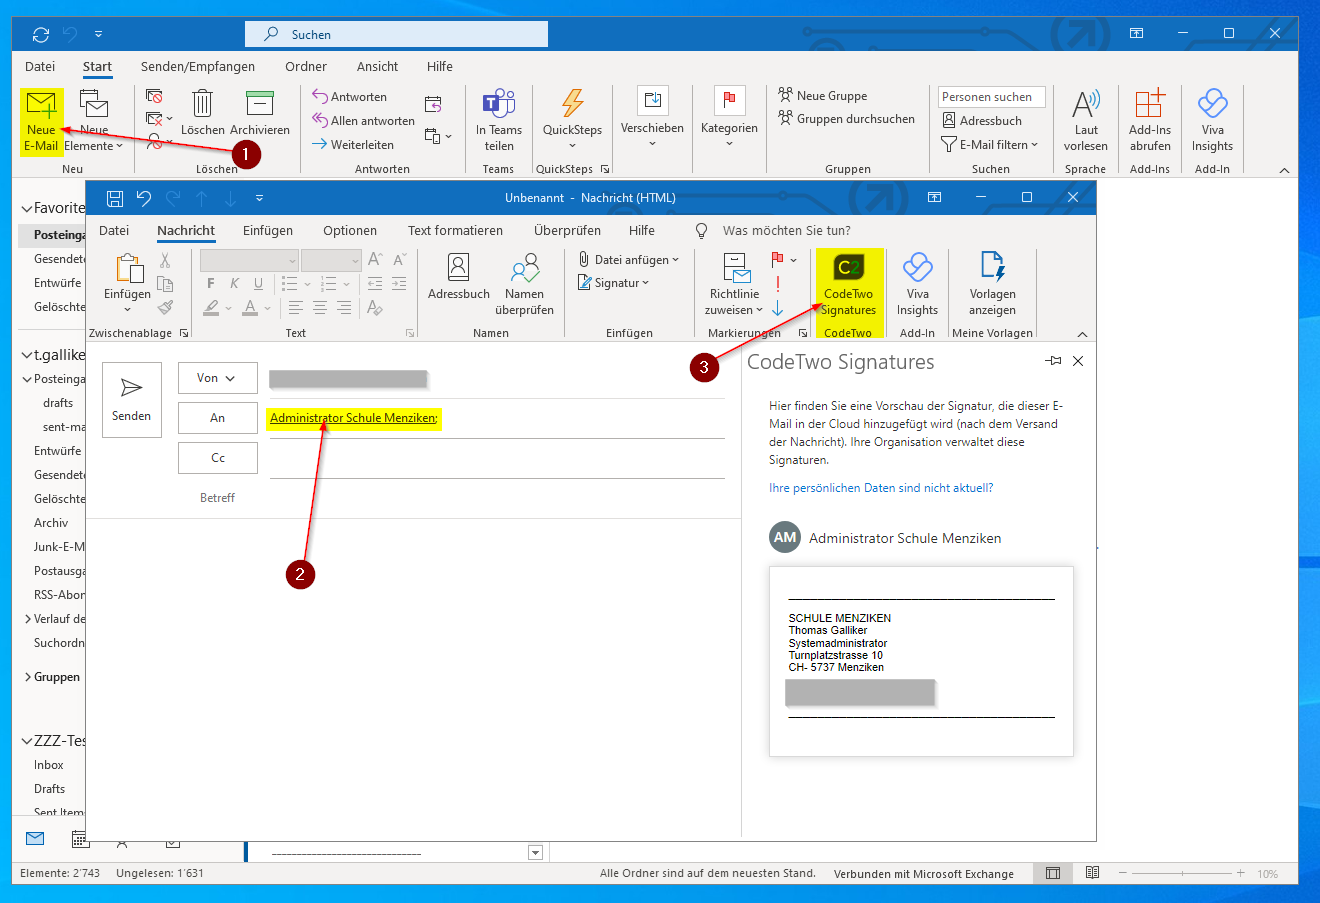Click the CodeTwo Signatures ribbon icon
This screenshot has width=1320, height=903.
[x=848, y=267]
